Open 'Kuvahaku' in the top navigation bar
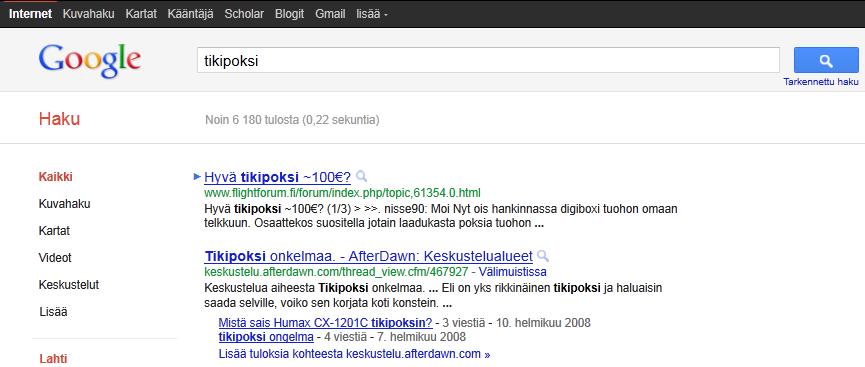Screen dimensions: 865x367 [x=88, y=14]
